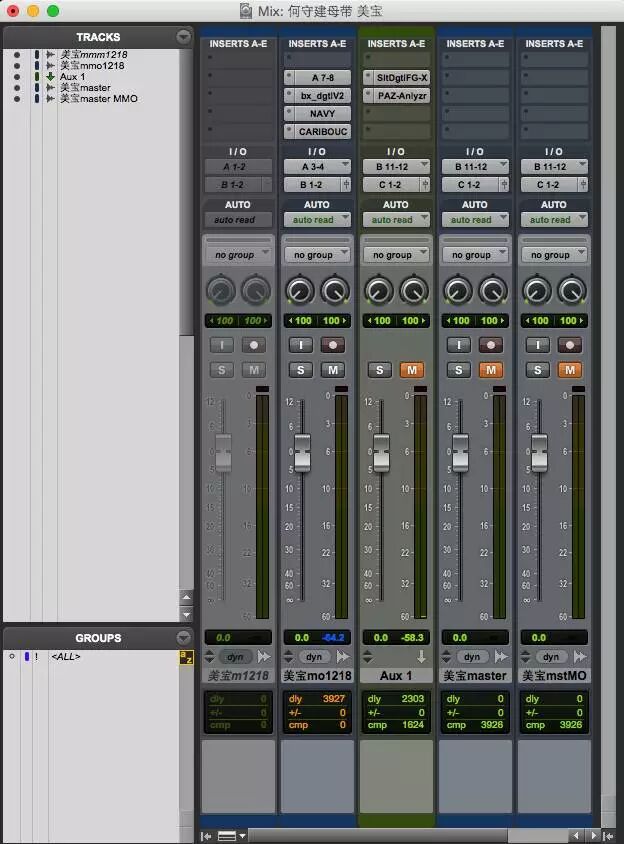Toggle input monitoring on 美宝mstMO
The image size is (624, 844).
(x=538, y=345)
